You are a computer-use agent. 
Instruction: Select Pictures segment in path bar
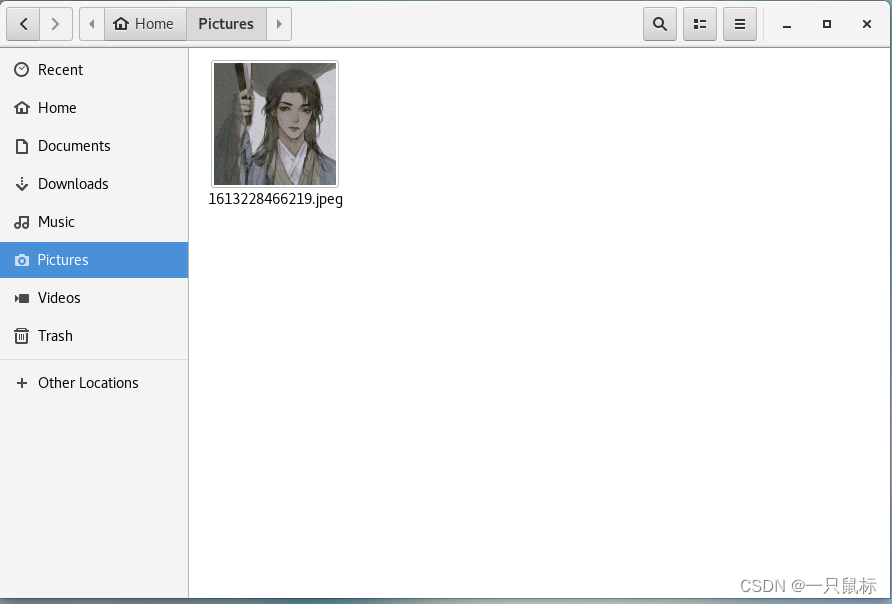tap(226, 24)
